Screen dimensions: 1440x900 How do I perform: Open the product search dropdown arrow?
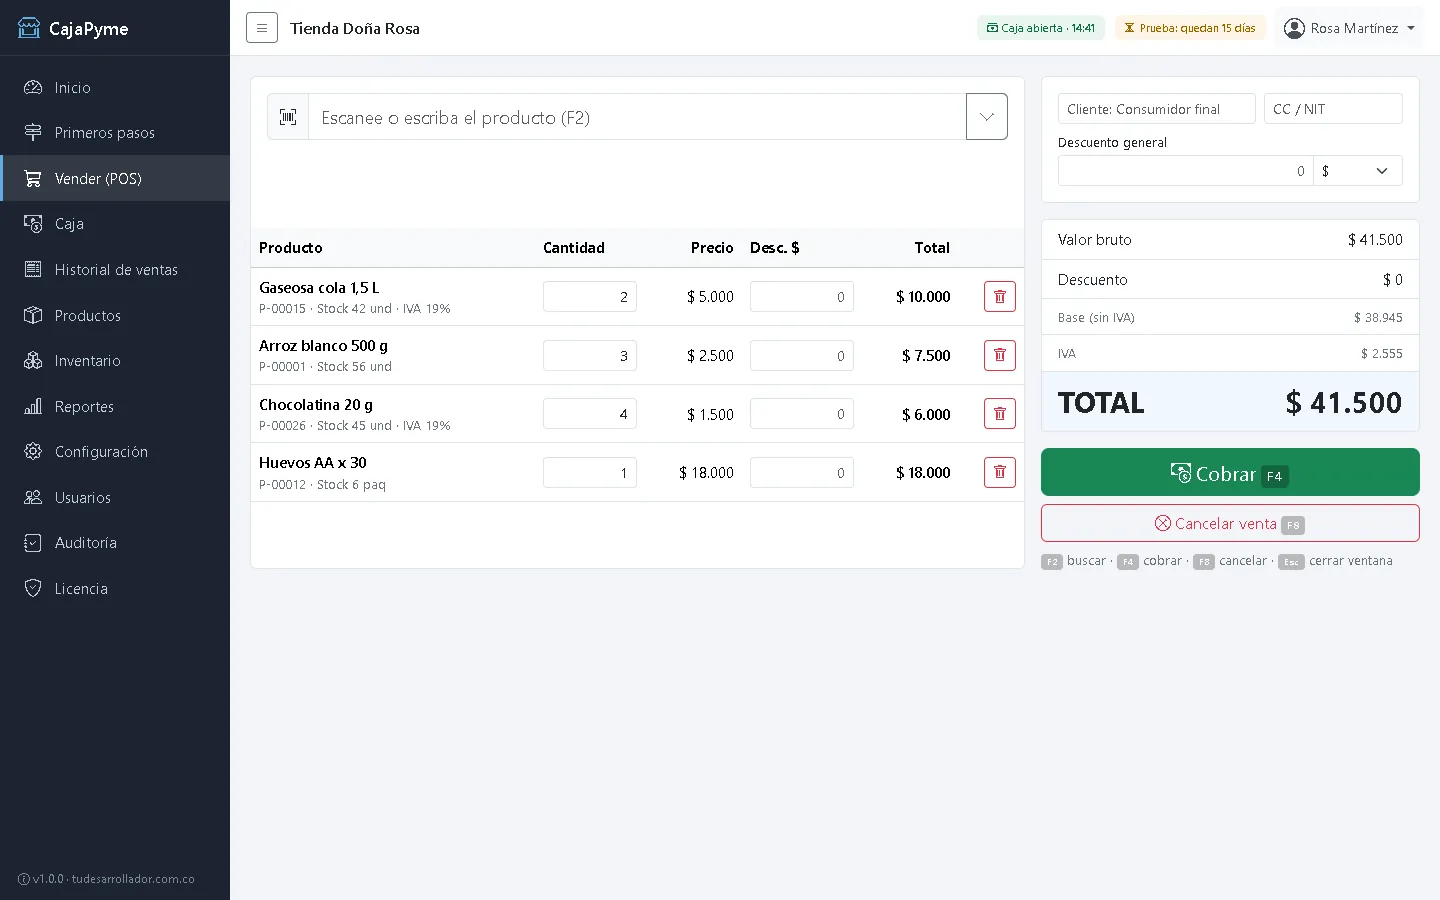click(x=987, y=117)
